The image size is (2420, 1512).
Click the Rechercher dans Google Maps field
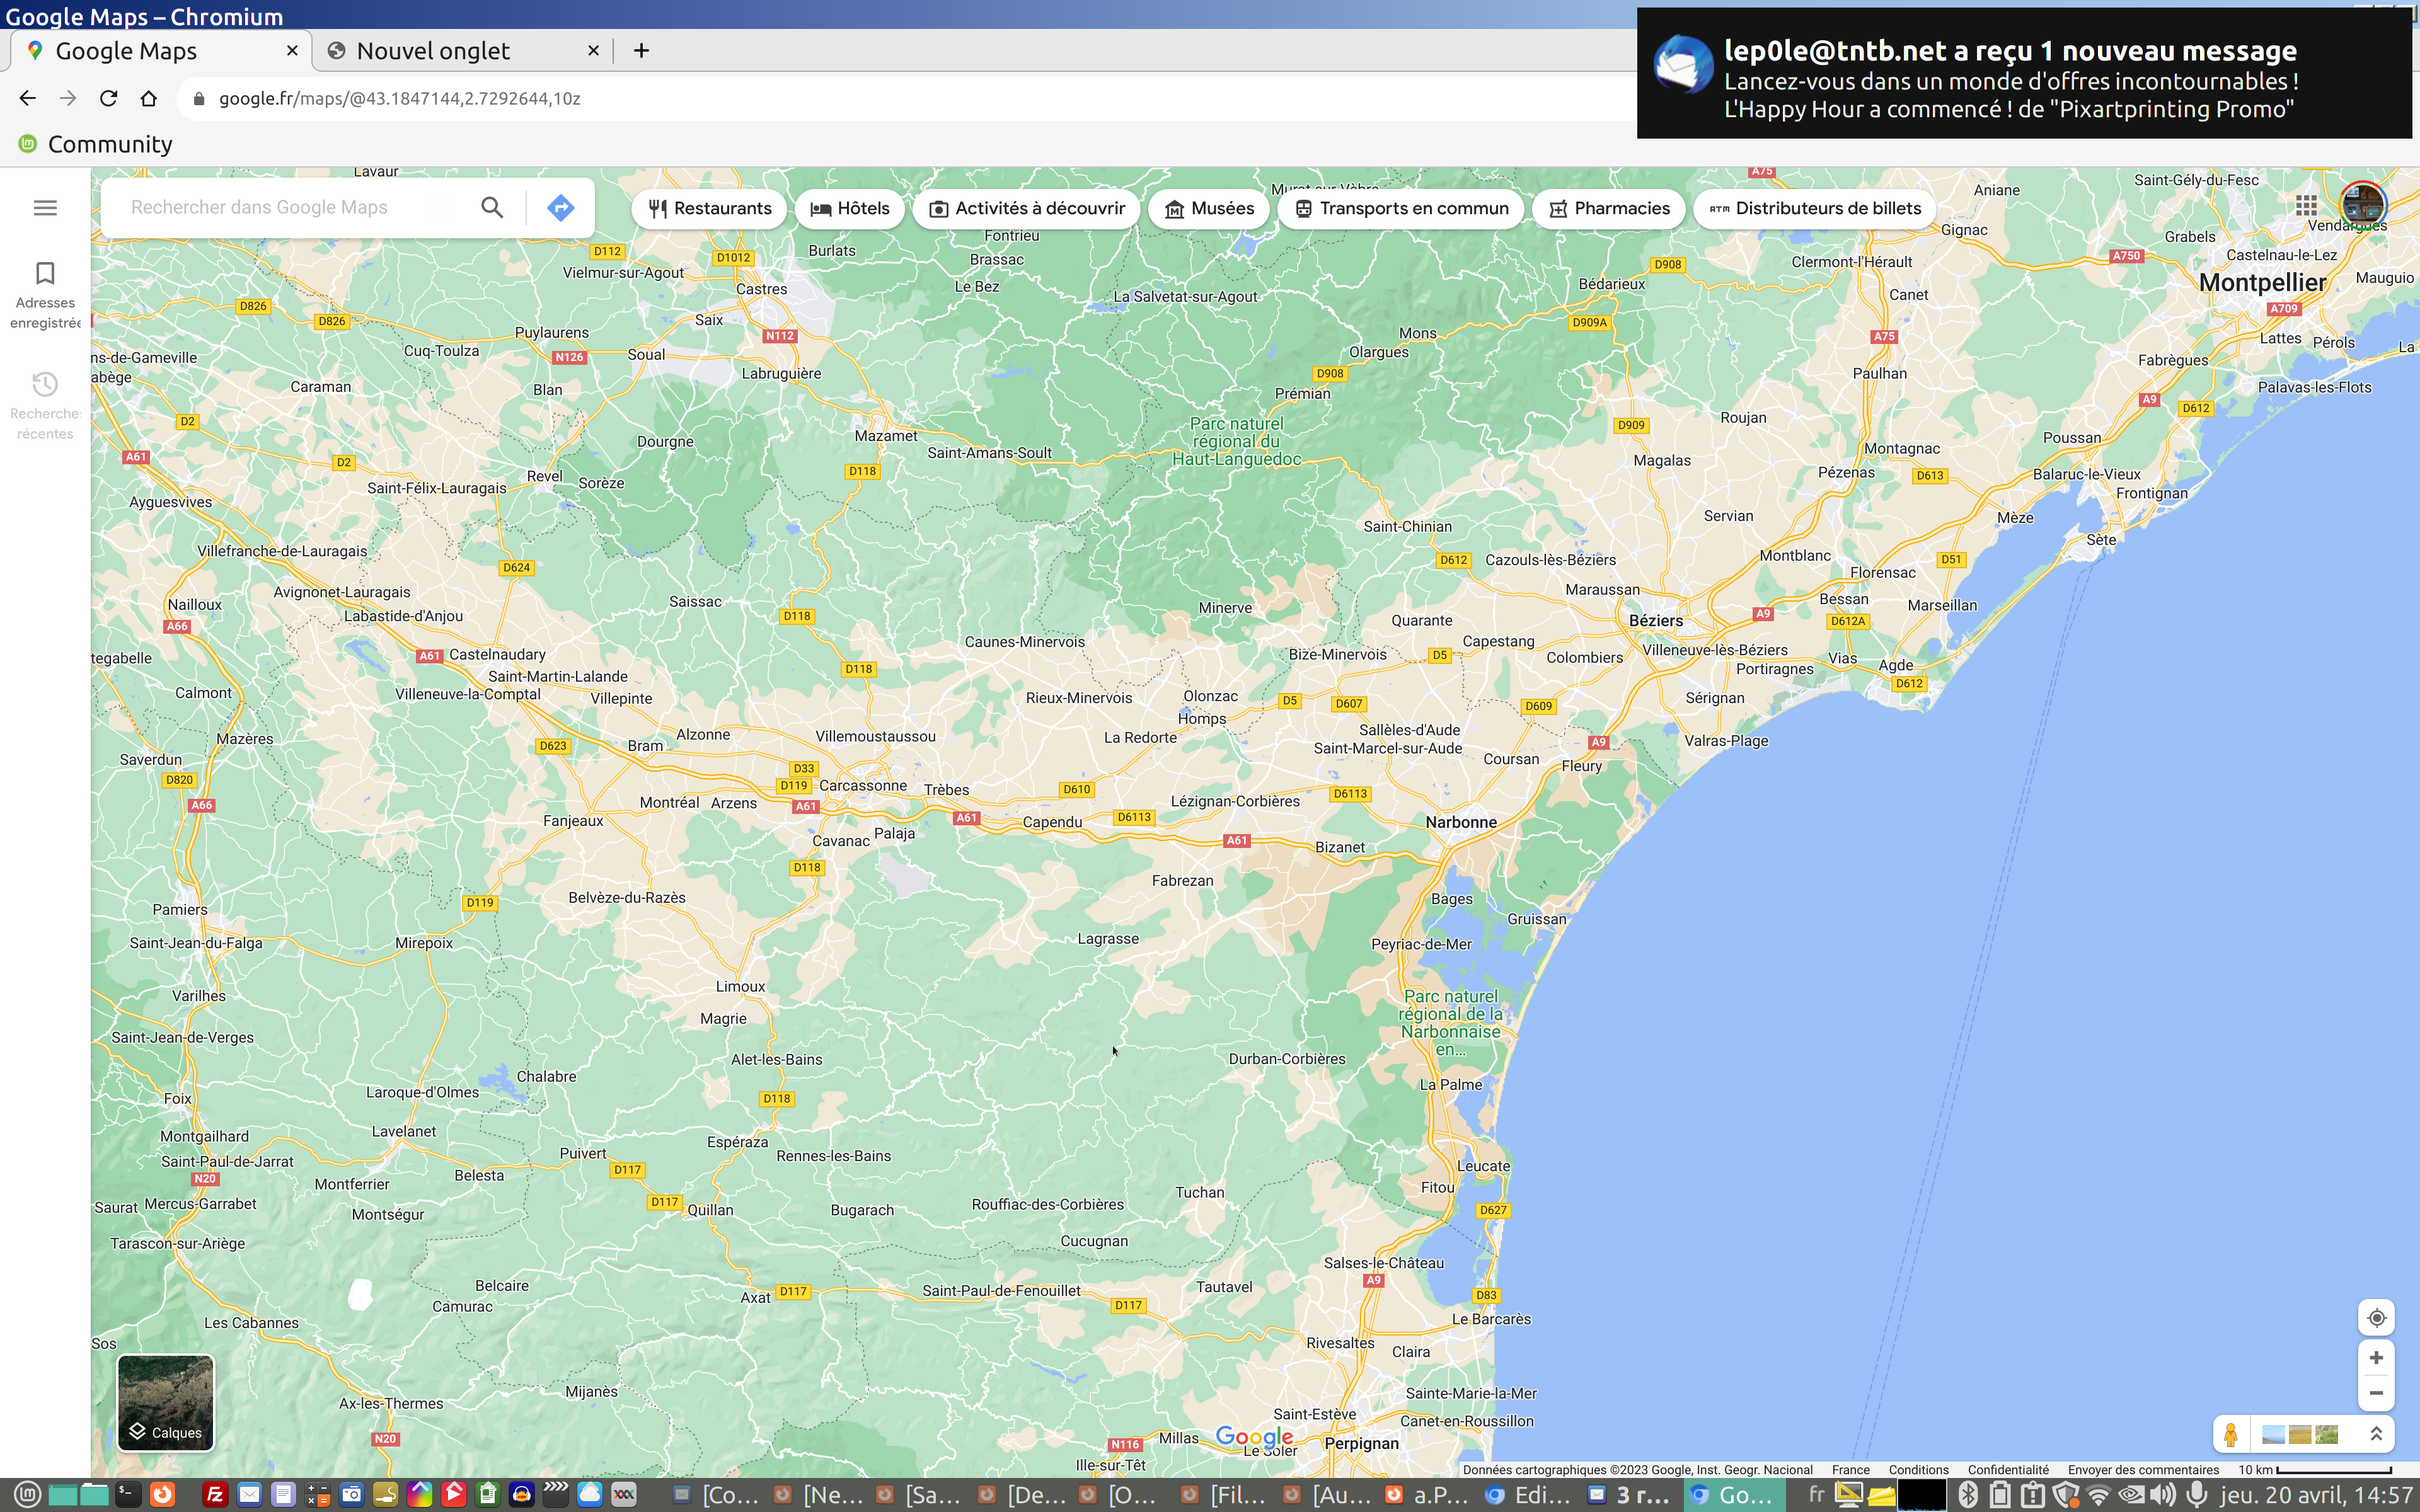pyautogui.click(x=290, y=208)
